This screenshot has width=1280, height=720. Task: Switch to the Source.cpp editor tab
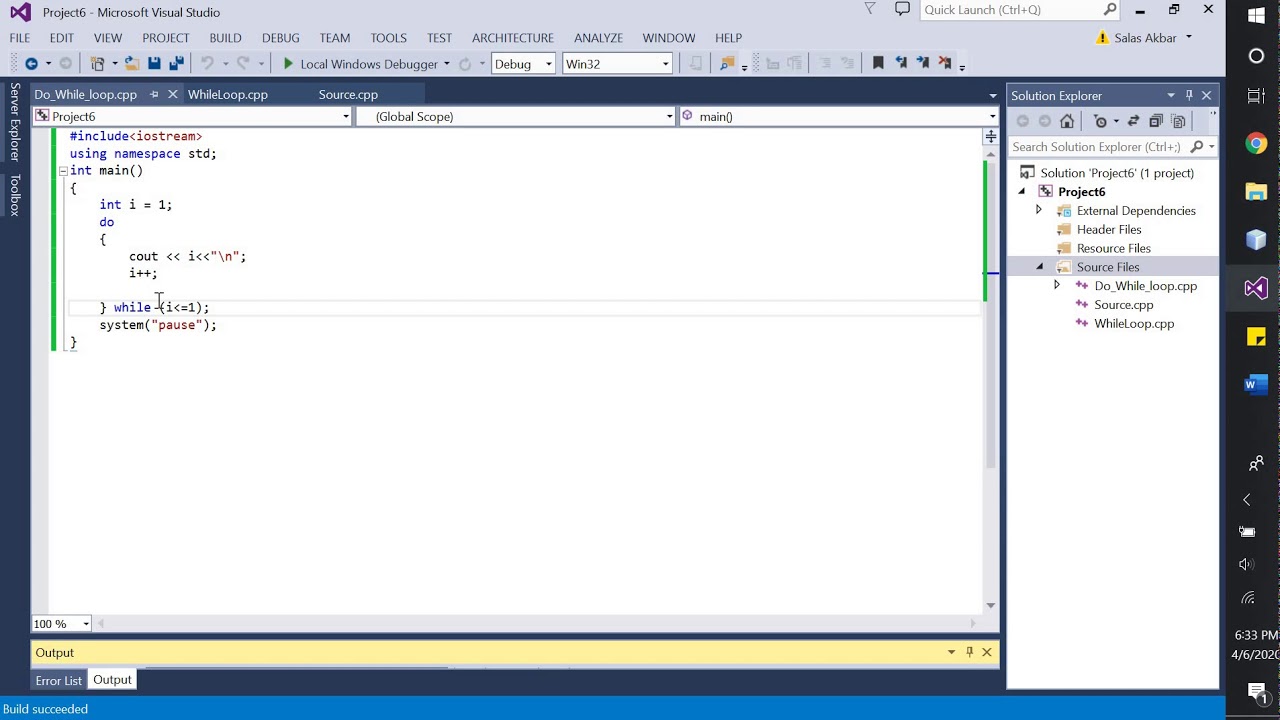(348, 94)
